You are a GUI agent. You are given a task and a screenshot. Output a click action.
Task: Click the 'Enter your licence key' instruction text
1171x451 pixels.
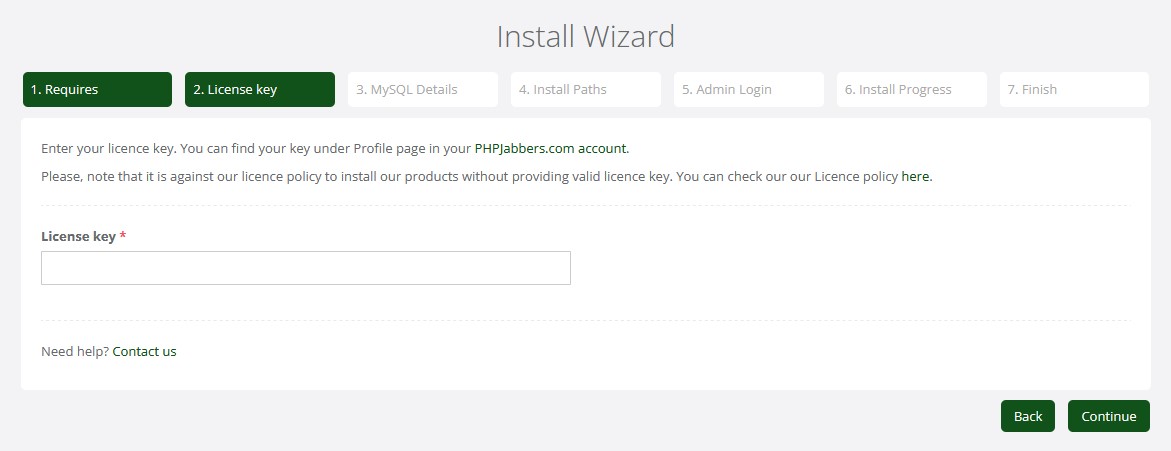tap(250, 148)
